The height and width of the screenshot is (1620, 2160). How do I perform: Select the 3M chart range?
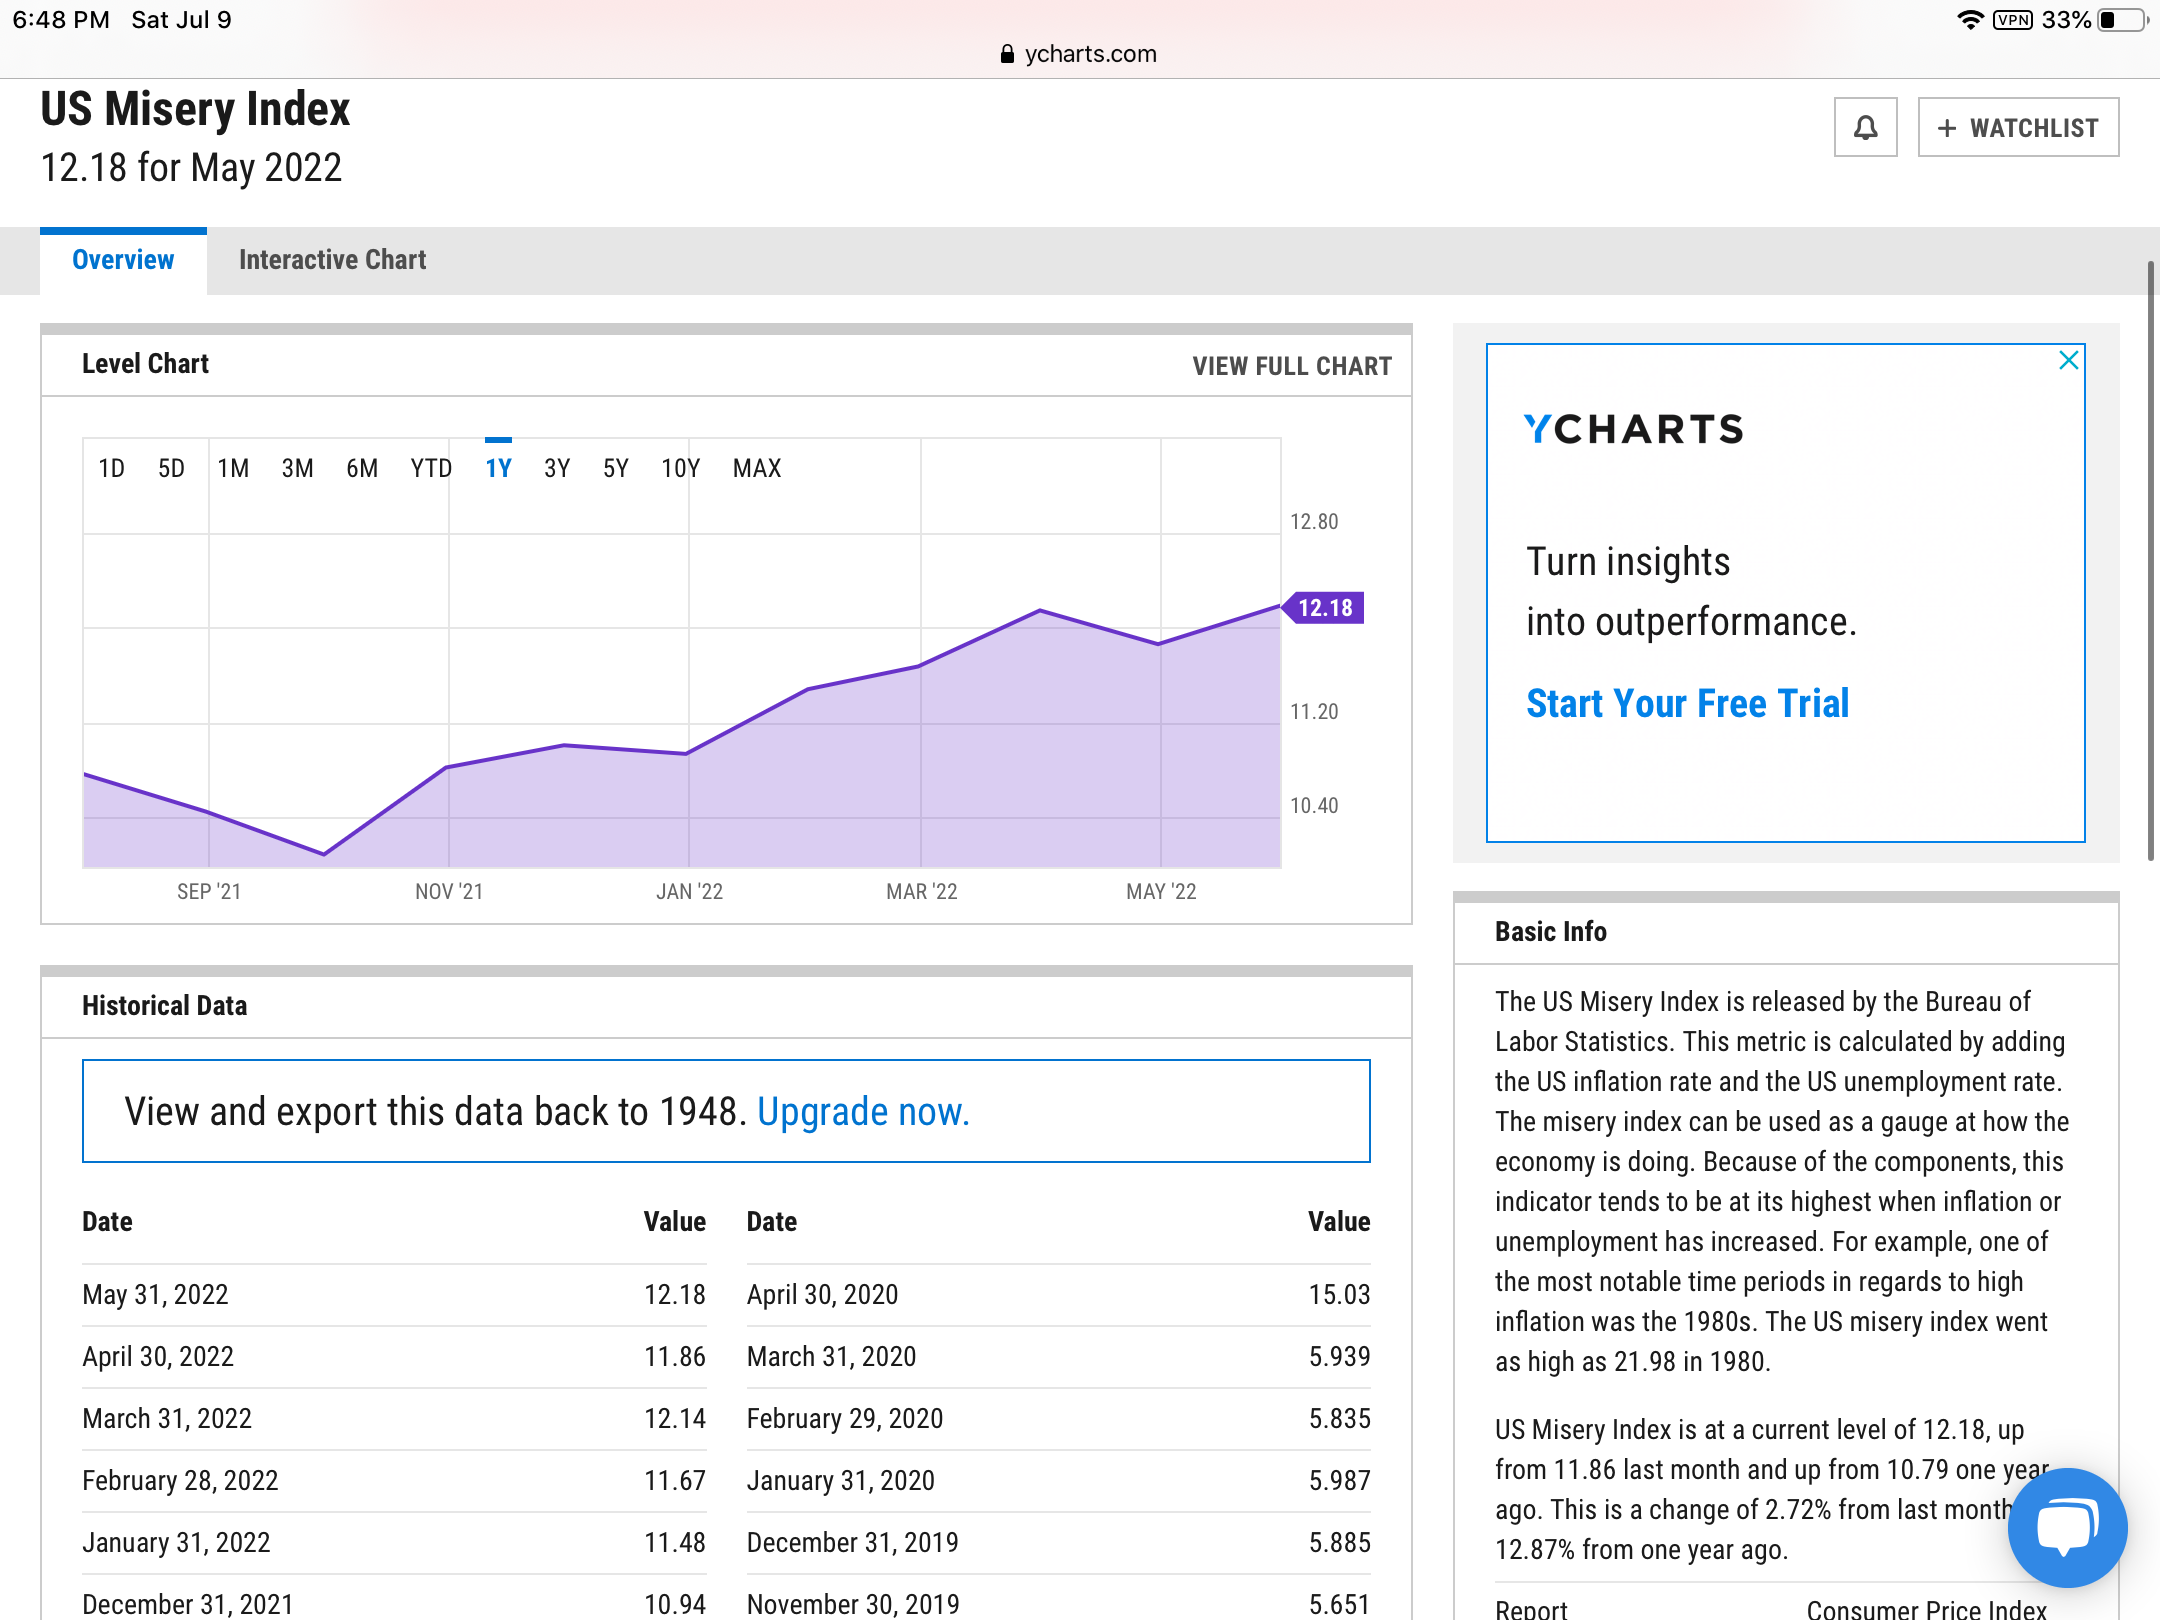coord(297,468)
